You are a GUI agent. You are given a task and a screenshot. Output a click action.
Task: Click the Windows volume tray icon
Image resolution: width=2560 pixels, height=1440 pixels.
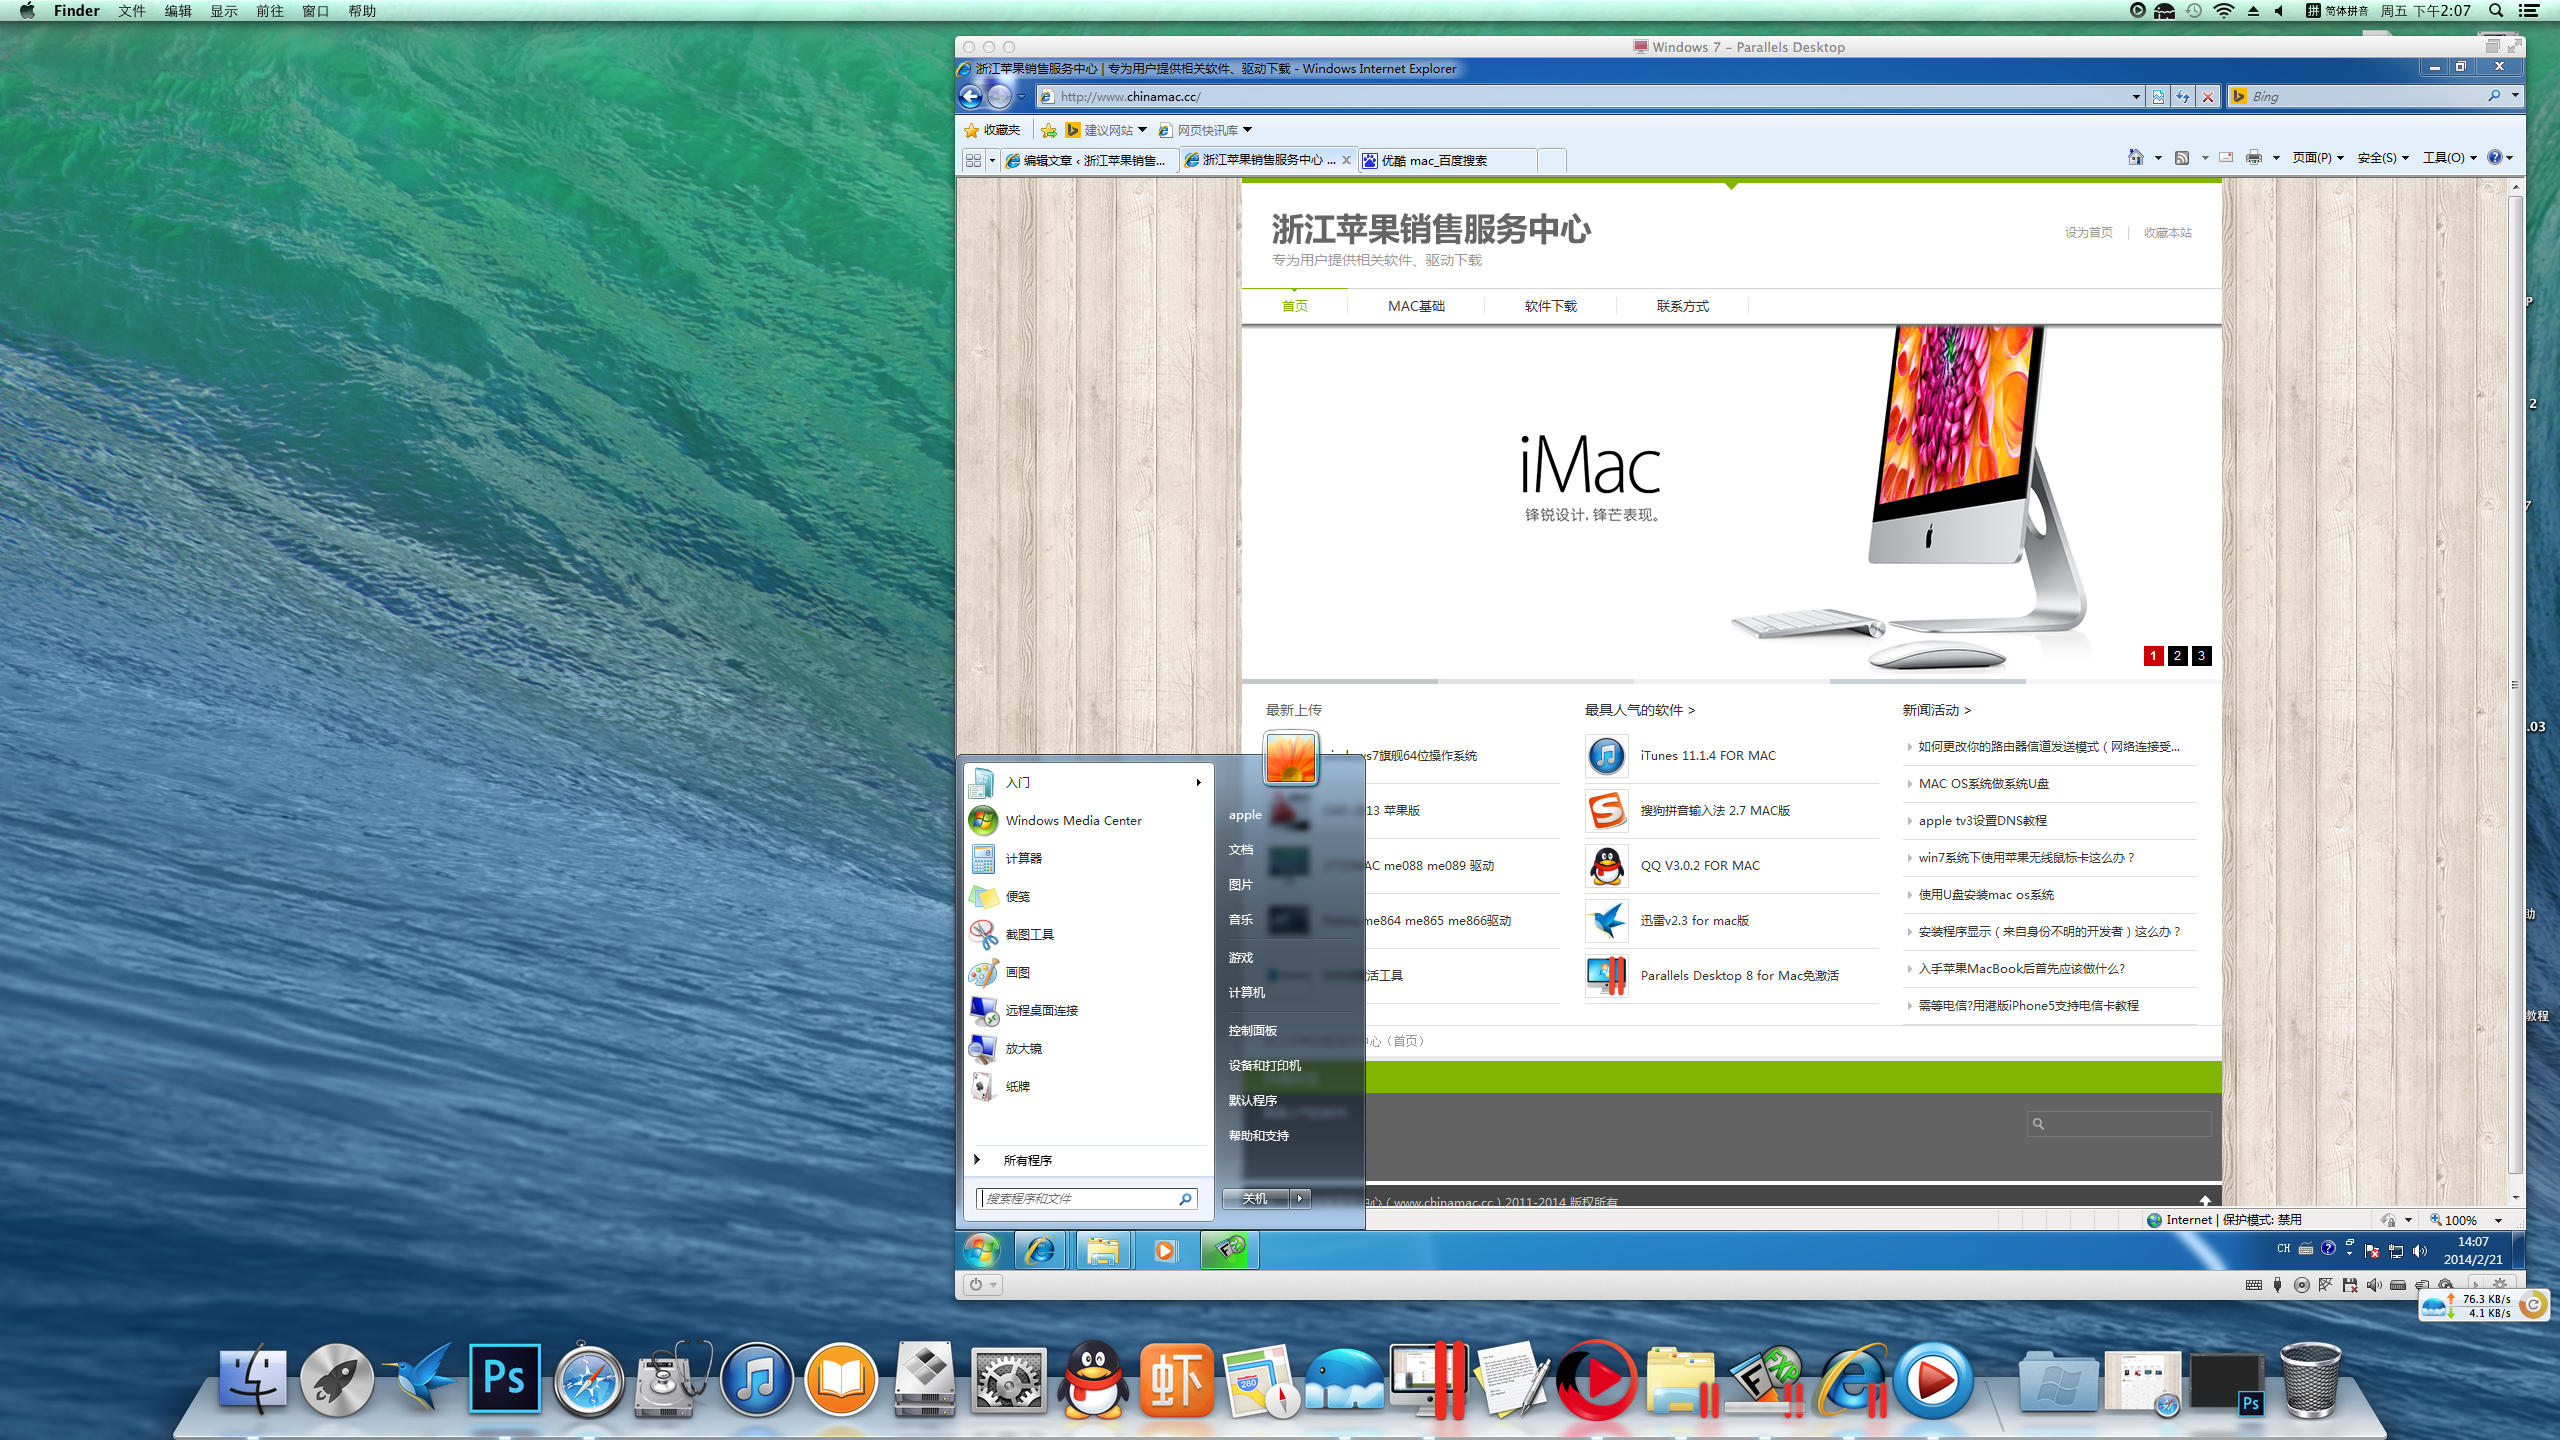[2420, 1250]
